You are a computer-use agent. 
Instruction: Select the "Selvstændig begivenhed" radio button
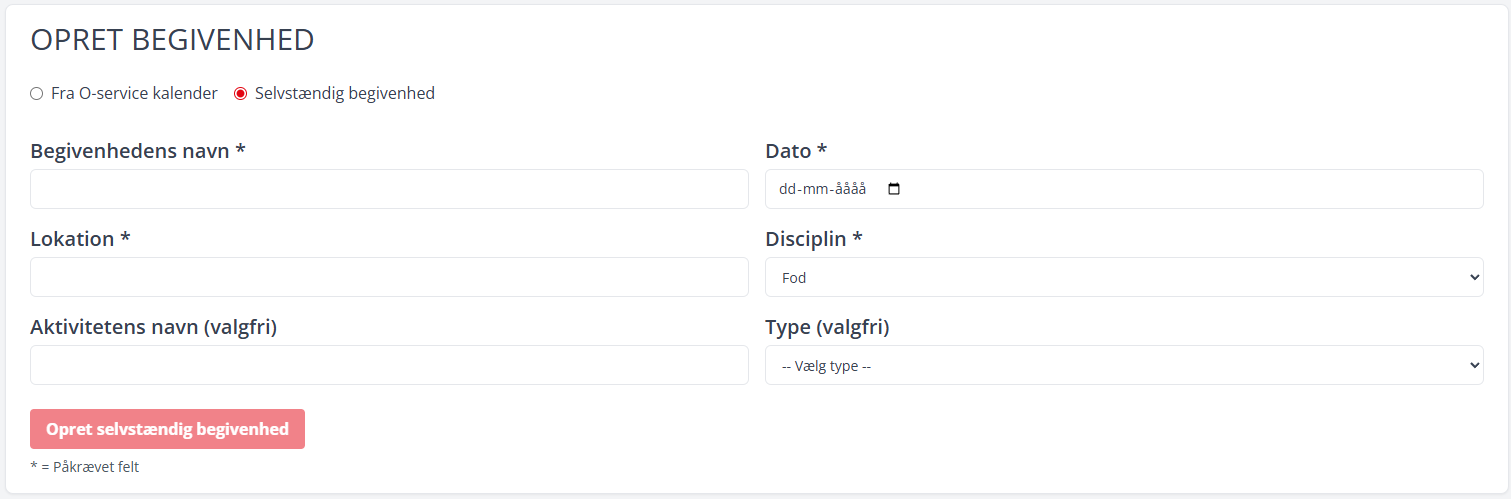tap(240, 94)
